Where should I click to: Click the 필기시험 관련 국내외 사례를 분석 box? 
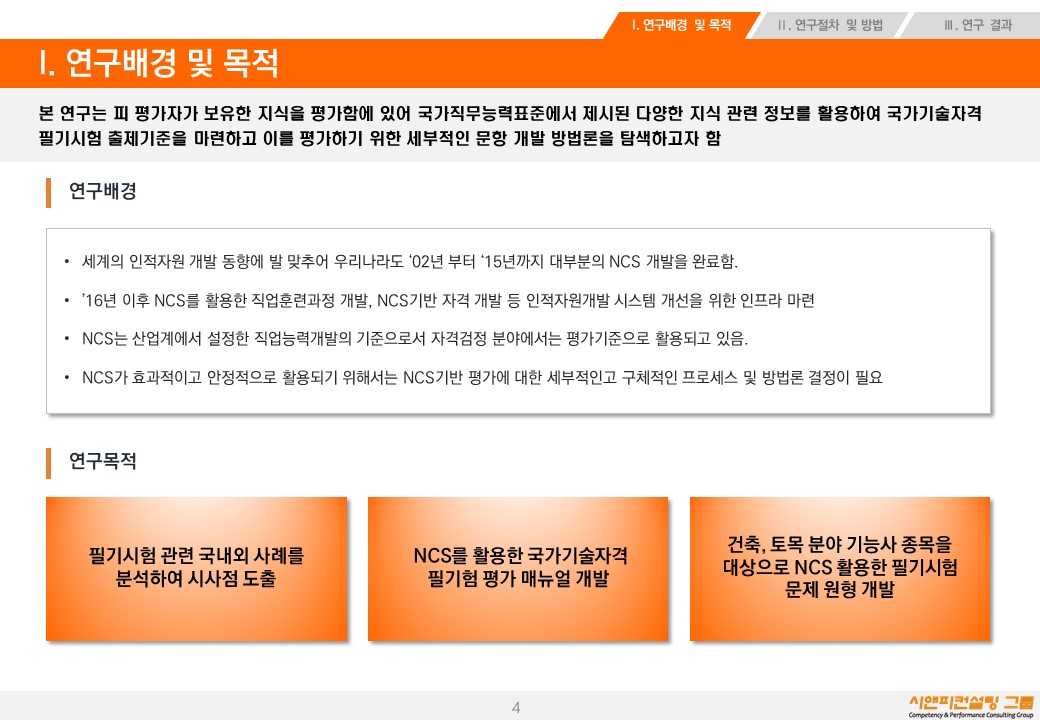pos(196,569)
